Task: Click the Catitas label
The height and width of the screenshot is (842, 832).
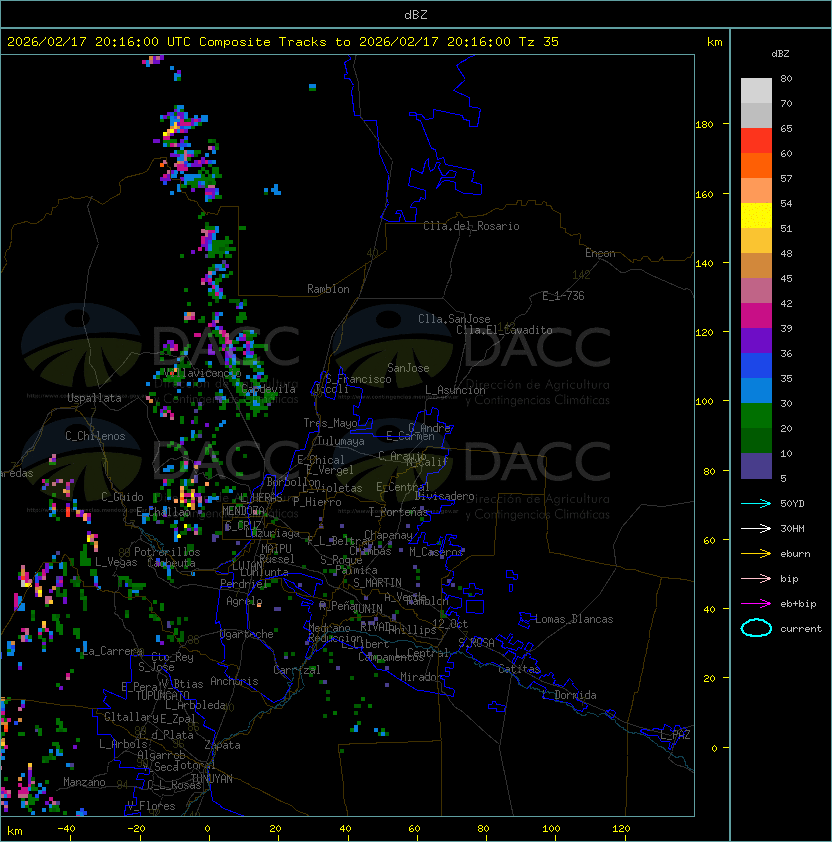Action: tap(519, 669)
